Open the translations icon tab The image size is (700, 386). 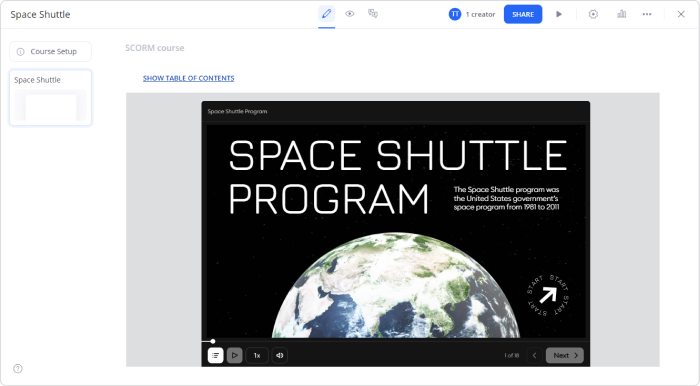373,14
